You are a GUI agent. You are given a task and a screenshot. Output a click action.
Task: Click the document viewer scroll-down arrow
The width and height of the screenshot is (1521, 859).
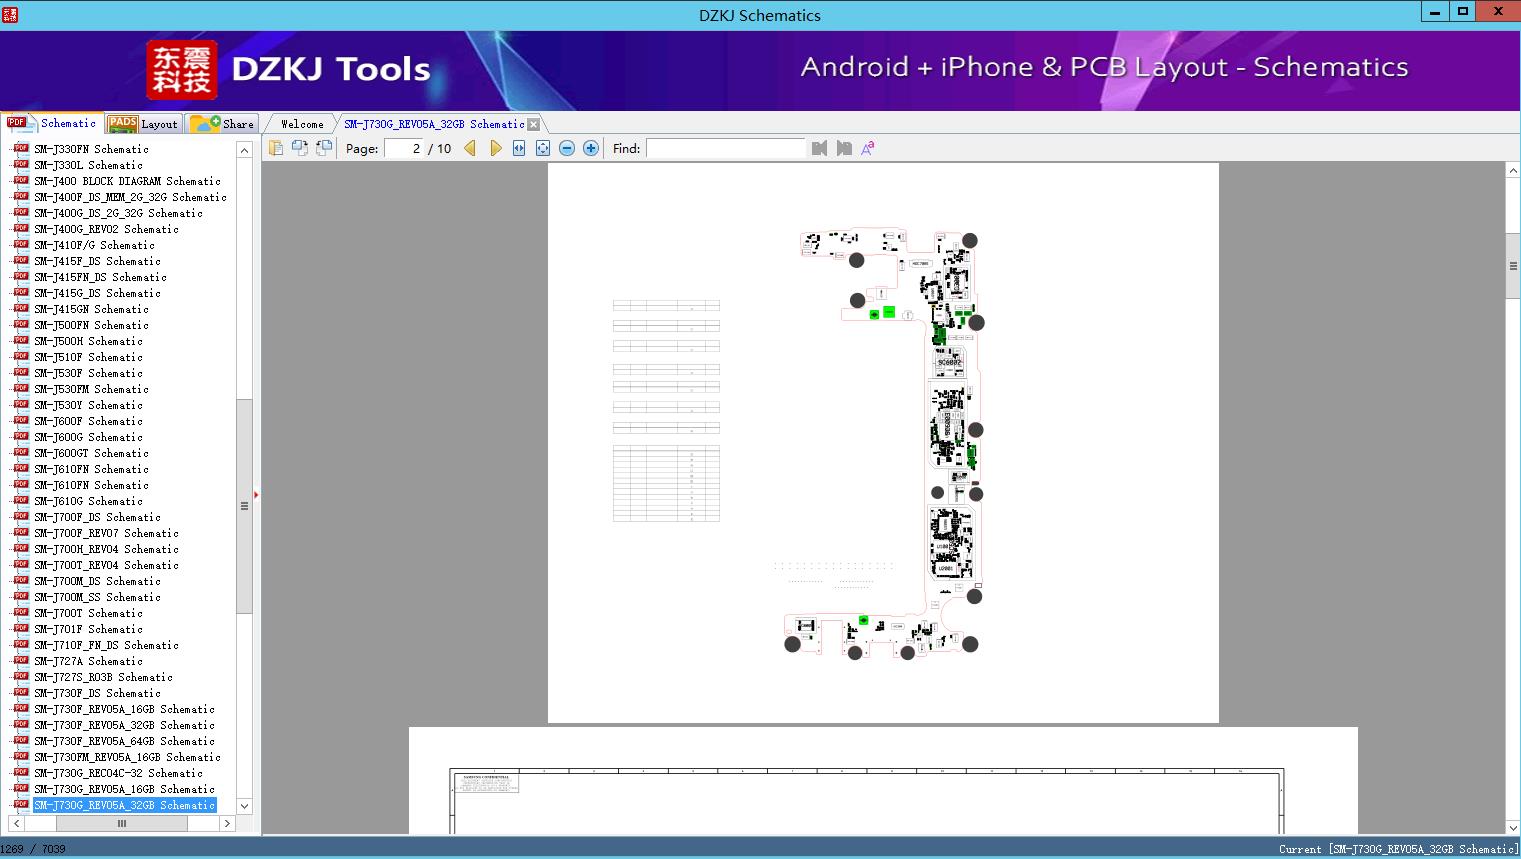coord(1513,827)
